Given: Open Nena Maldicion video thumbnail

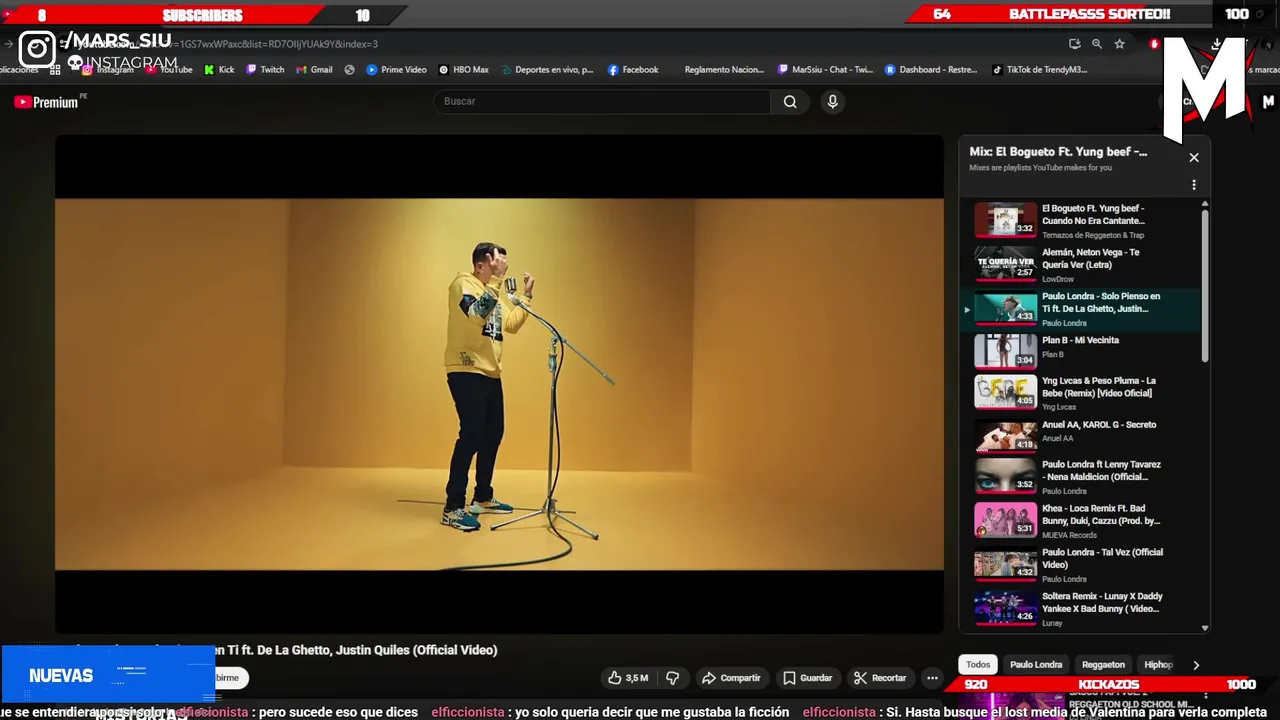Looking at the screenshot, I should point(1005,476).
